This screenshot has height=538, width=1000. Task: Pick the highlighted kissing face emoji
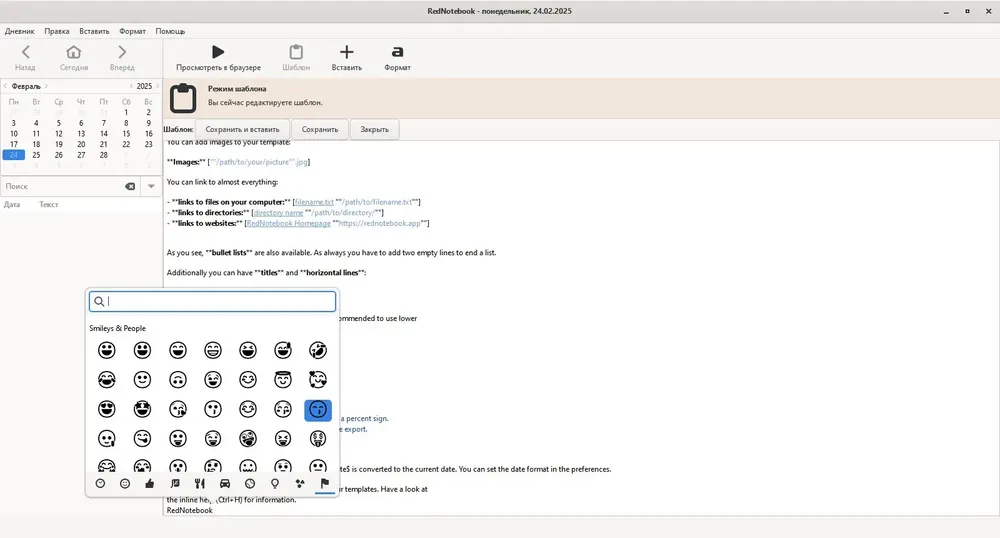(318, 409)
